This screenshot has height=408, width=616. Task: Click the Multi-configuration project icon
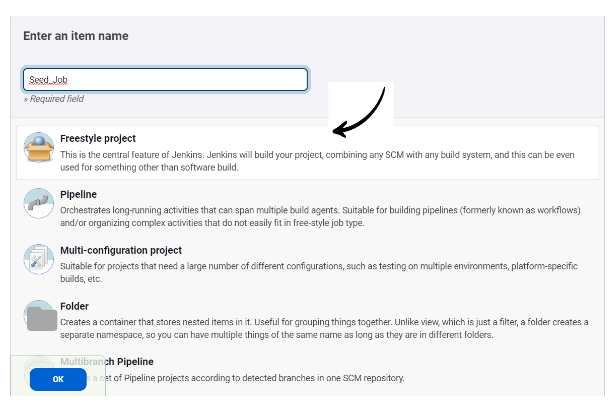39,259
